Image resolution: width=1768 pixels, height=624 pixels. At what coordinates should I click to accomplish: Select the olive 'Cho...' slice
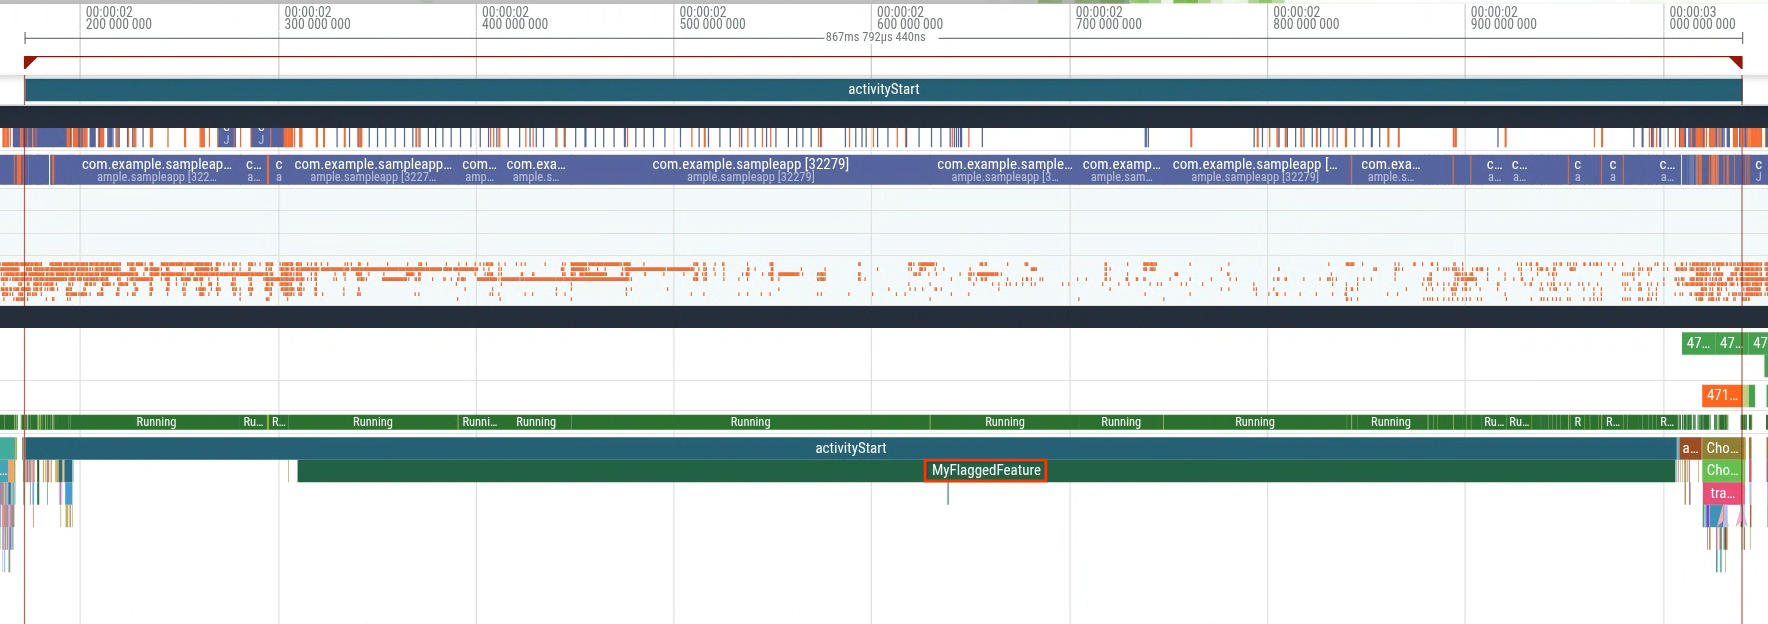[1722, 448]
